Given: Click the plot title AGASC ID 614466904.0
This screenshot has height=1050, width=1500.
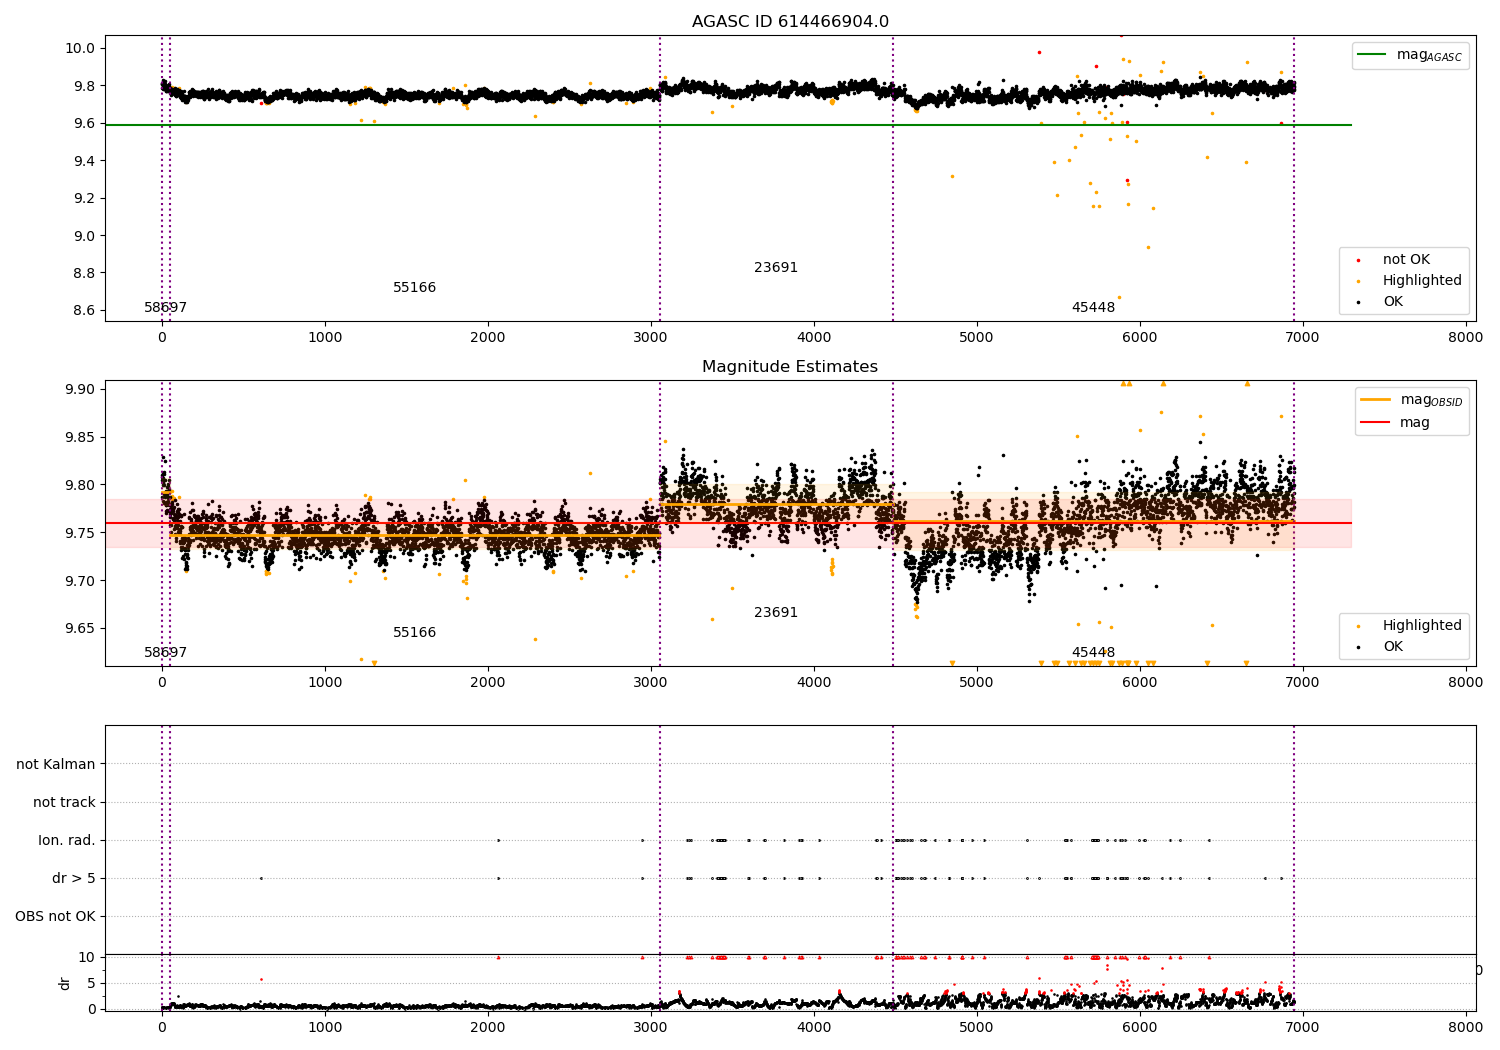Looking at the screenshot, I should coord(790,22).
